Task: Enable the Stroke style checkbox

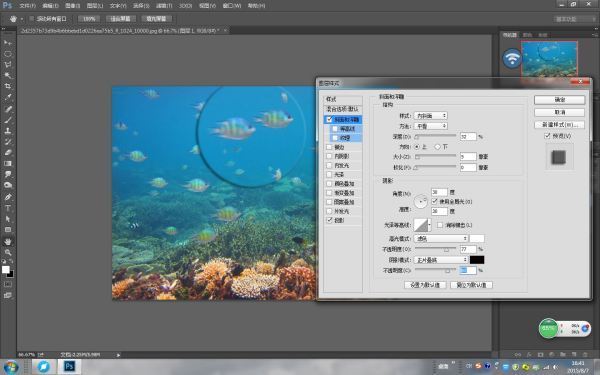Action: pos(329,147)
